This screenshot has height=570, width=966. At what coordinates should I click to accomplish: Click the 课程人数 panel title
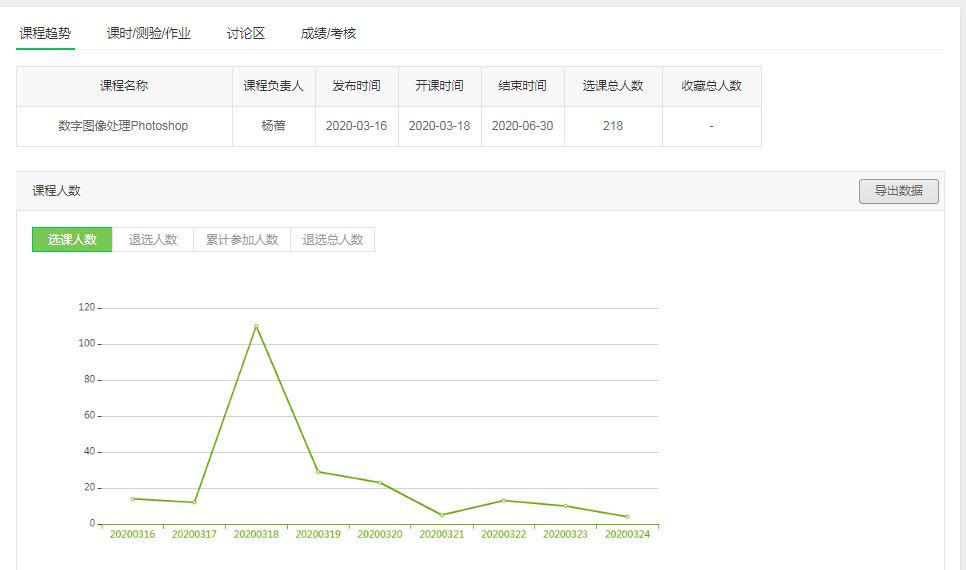(x=57, y=191)
